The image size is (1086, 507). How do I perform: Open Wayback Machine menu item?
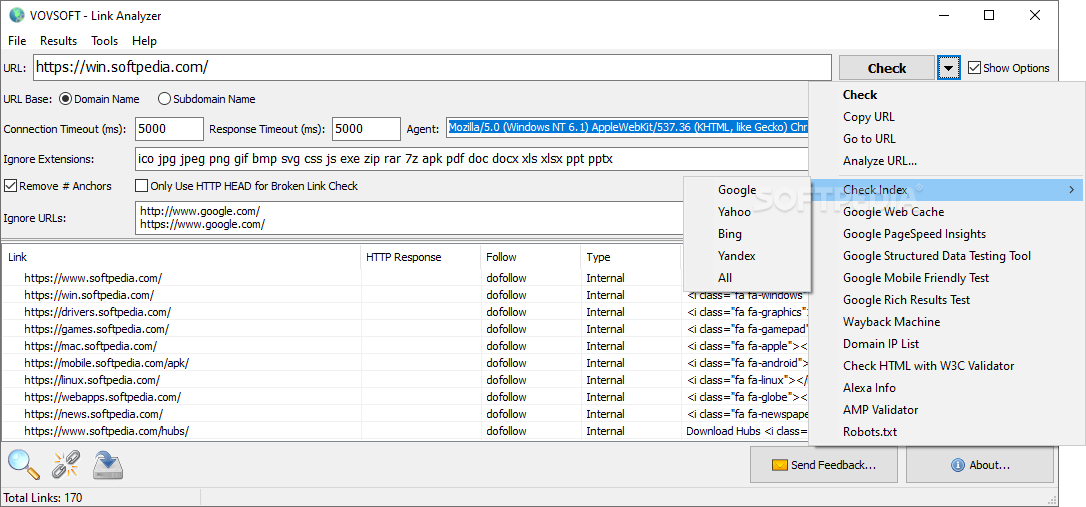pos(946,322)
